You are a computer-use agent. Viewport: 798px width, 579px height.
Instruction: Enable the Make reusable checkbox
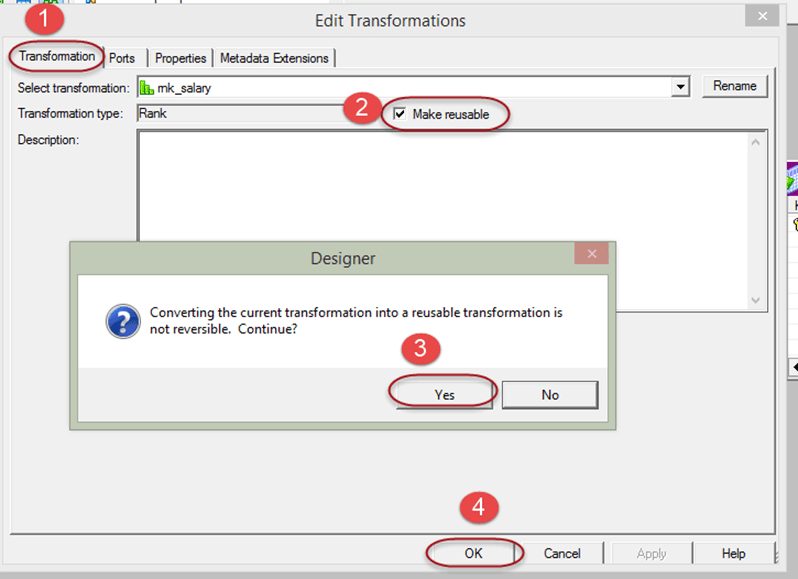coord(401,114)
